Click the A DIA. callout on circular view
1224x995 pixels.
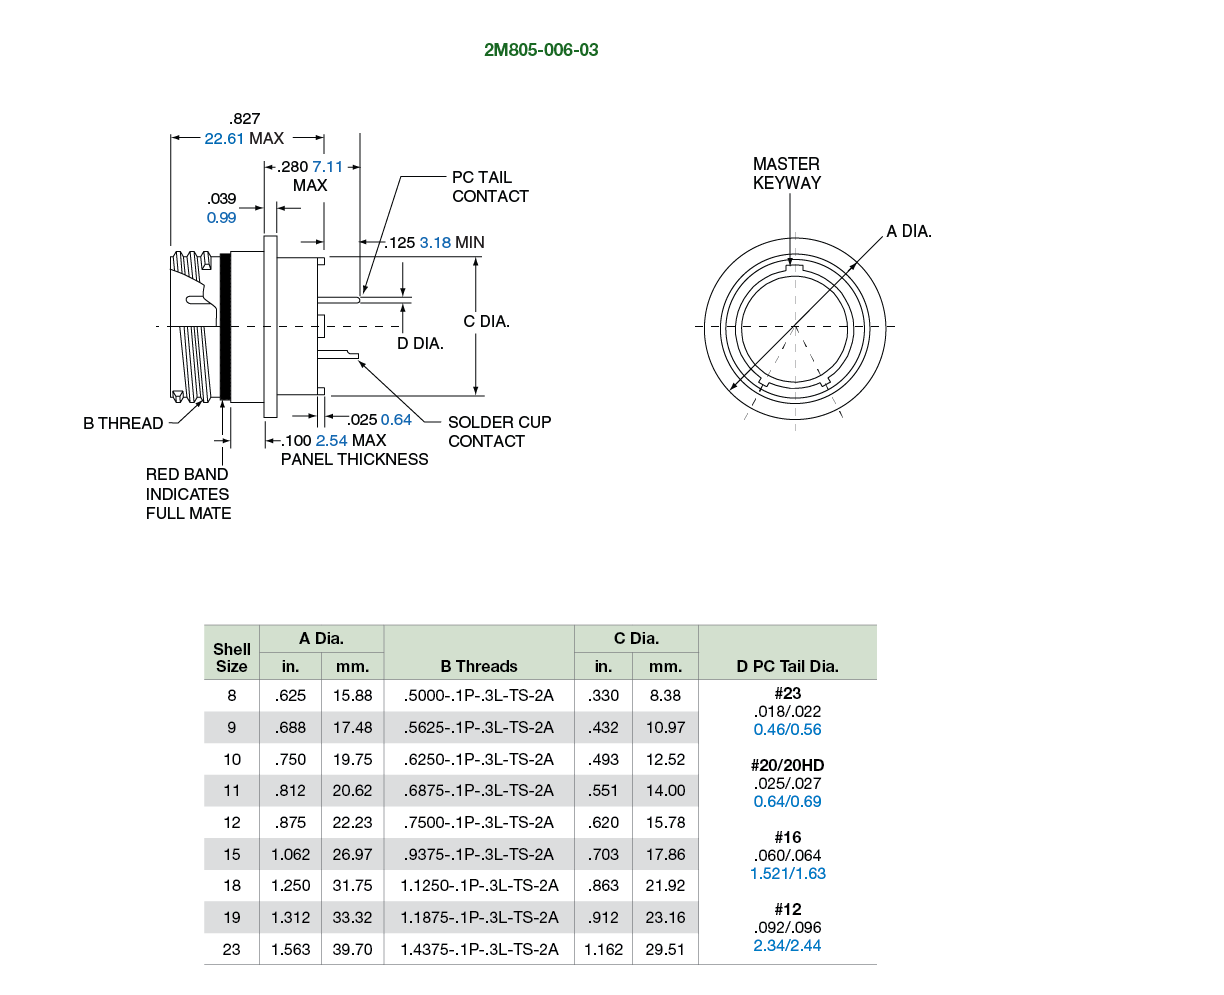click(x=909, y=231)
